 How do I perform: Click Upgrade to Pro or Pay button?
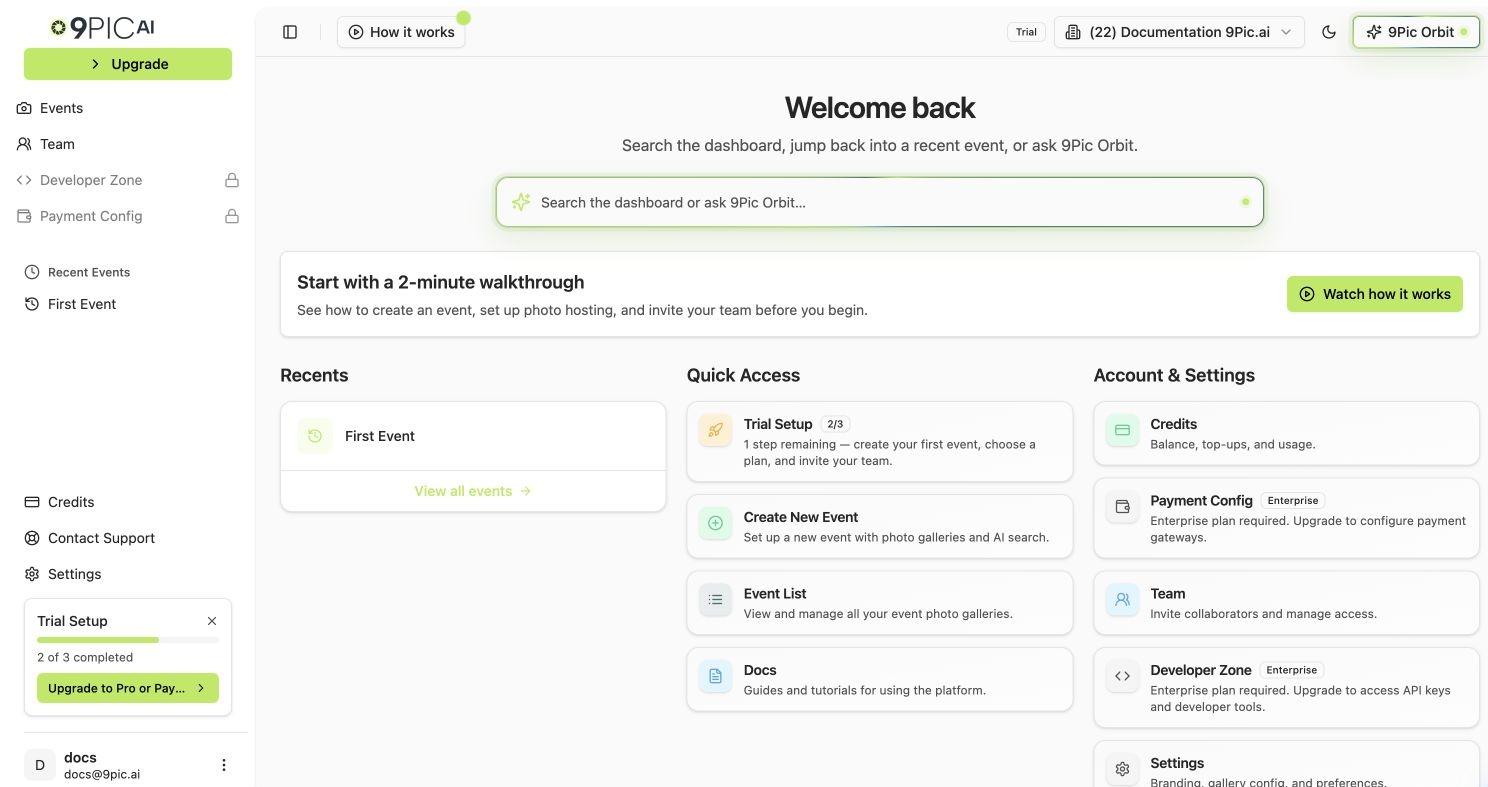128,688
